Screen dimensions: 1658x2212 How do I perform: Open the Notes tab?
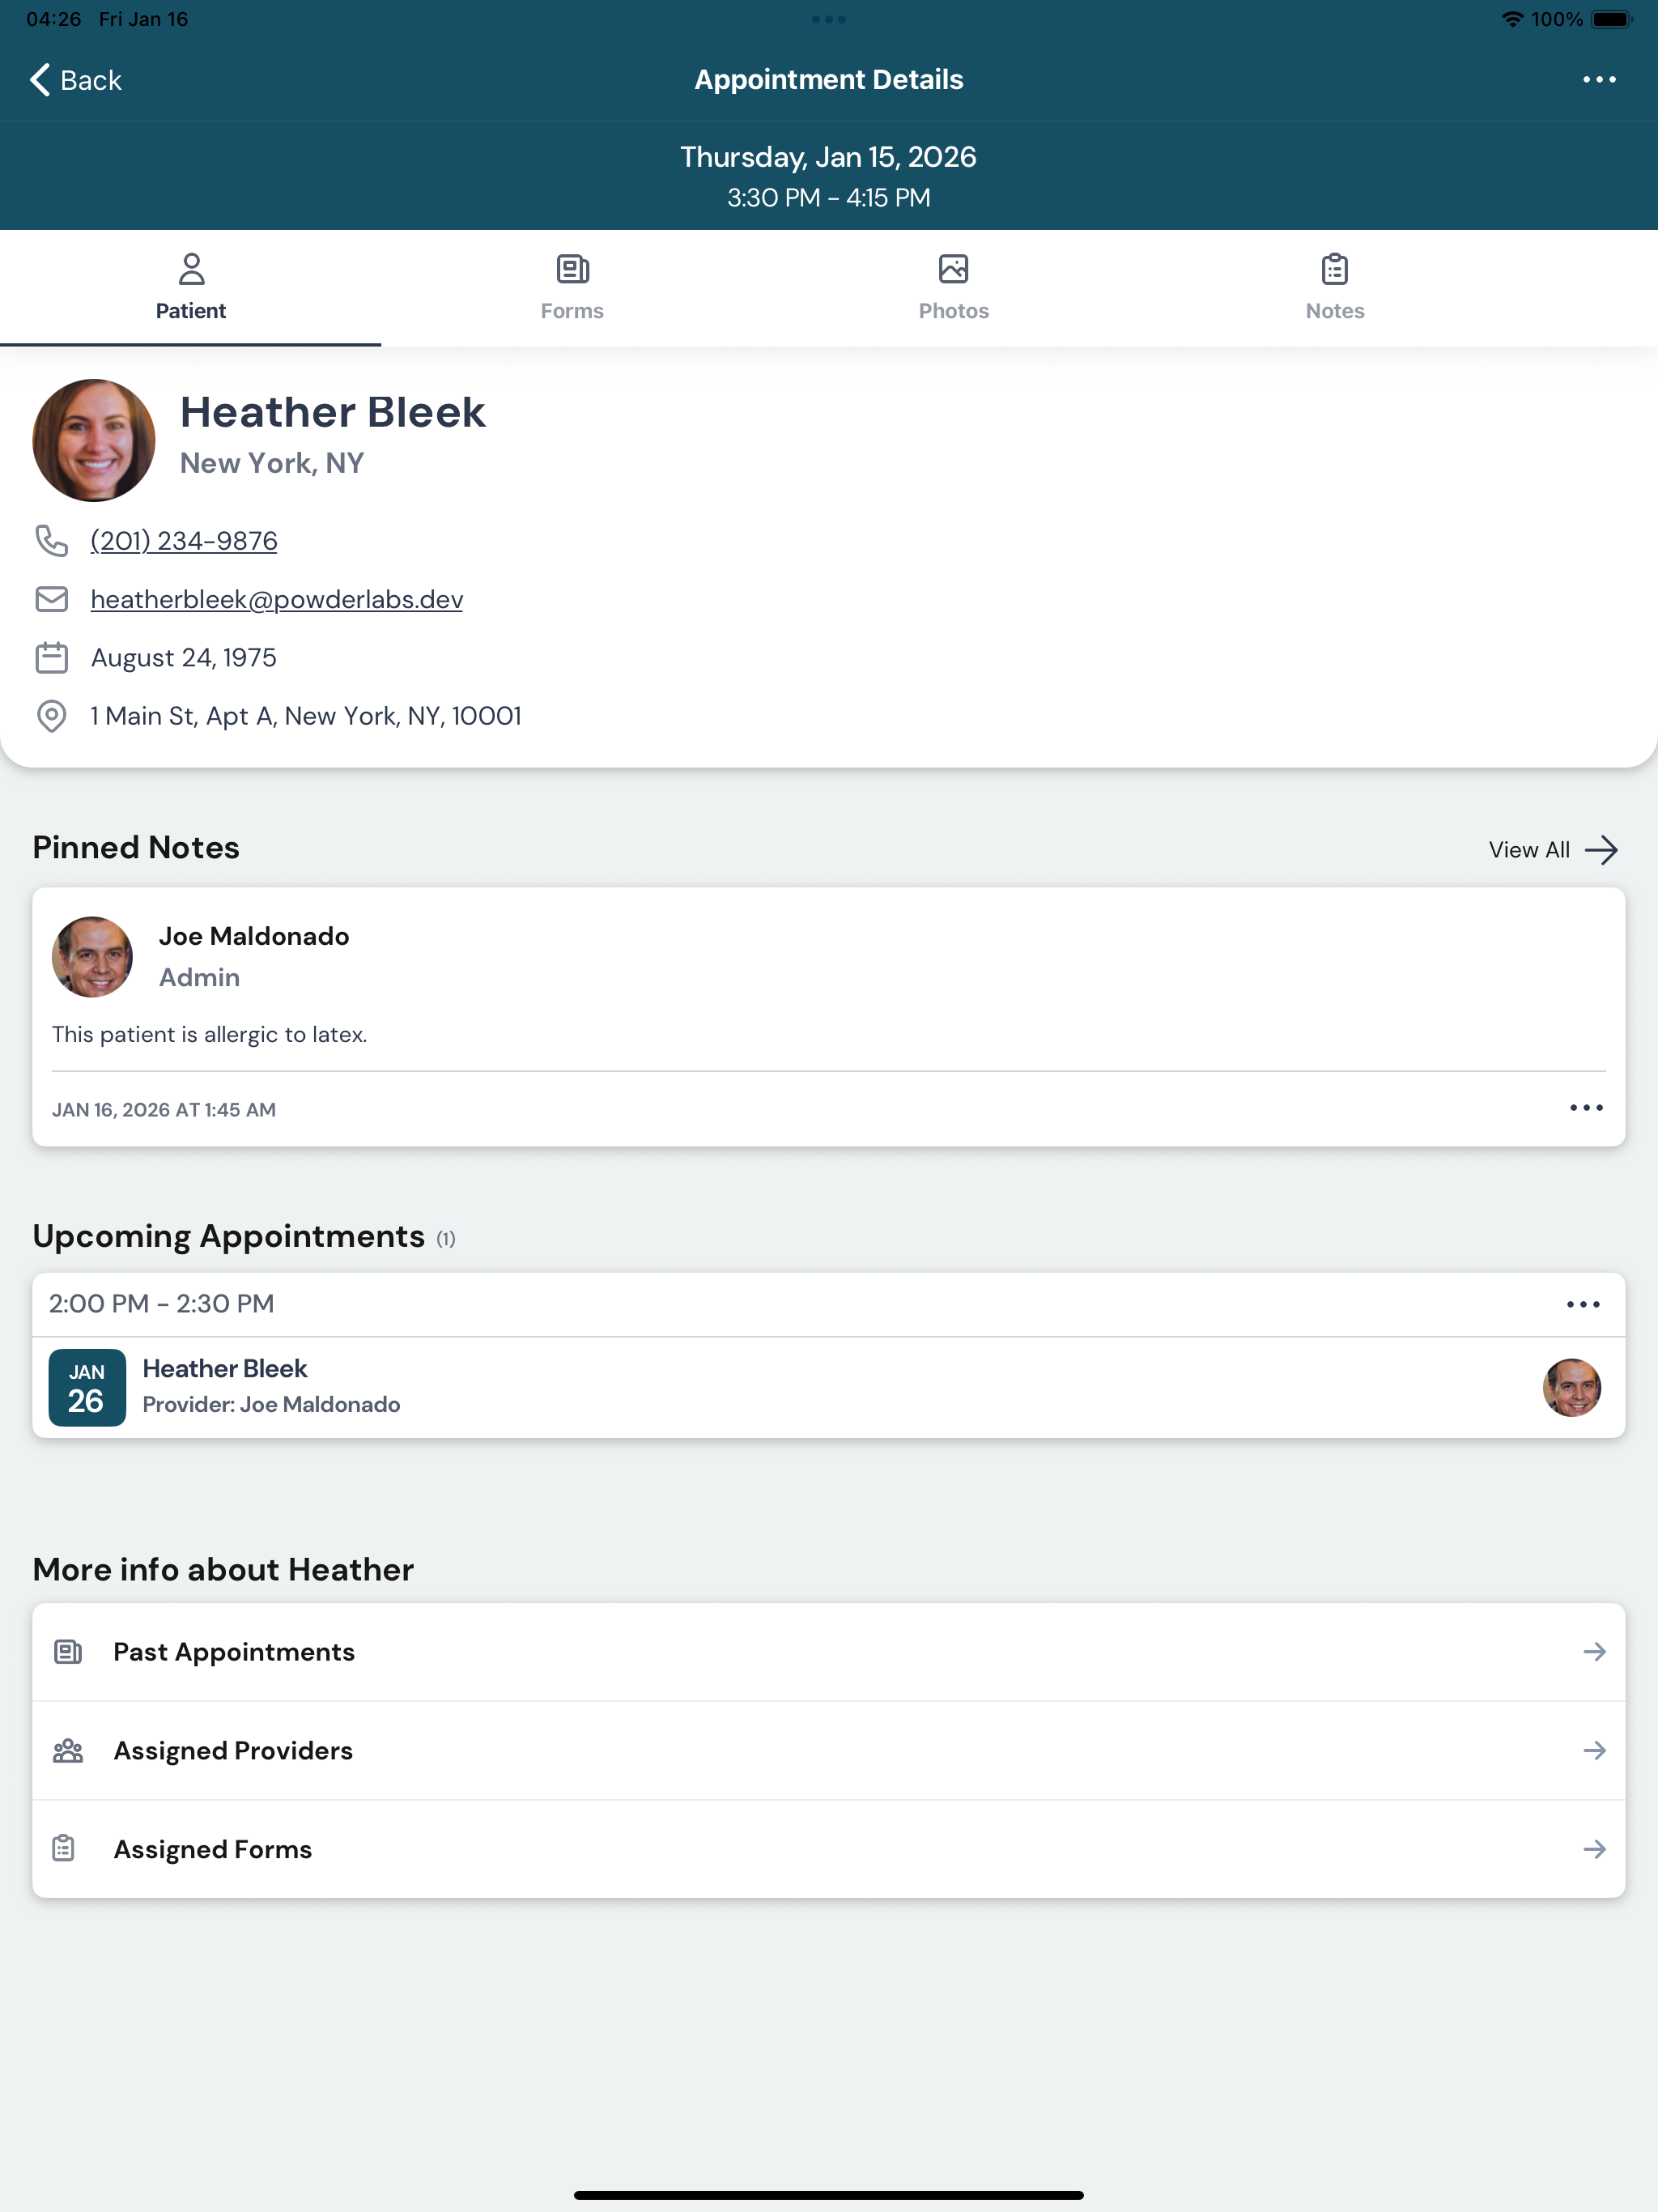1335,288
